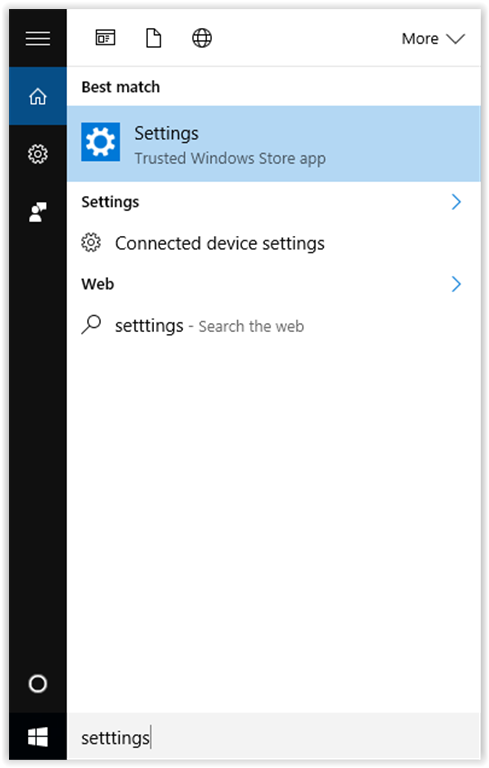Click the 'Search the web' hint text
489x768 pixels.
(x=251, y=326)
